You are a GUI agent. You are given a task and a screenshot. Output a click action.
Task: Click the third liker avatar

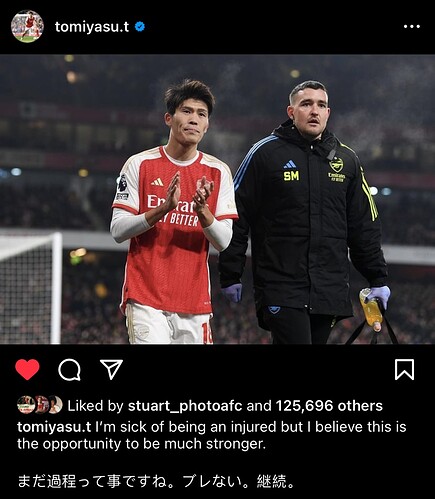point(55,405)
